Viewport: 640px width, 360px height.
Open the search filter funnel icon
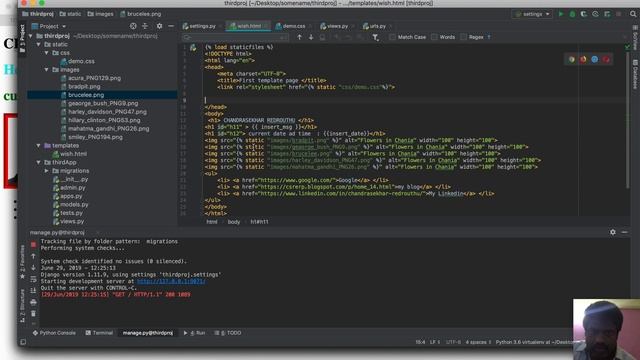point(375,38)
